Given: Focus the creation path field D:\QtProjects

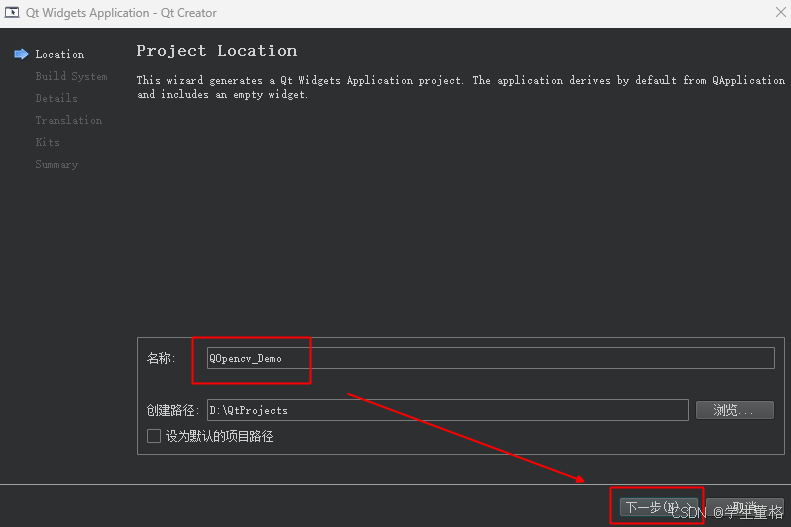Looking at the screenshot, I should pyautogui.click(x=447, y=410).
